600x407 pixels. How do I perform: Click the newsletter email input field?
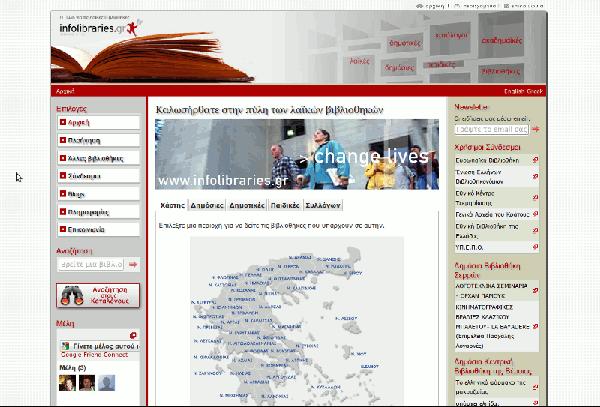[491, 129]
